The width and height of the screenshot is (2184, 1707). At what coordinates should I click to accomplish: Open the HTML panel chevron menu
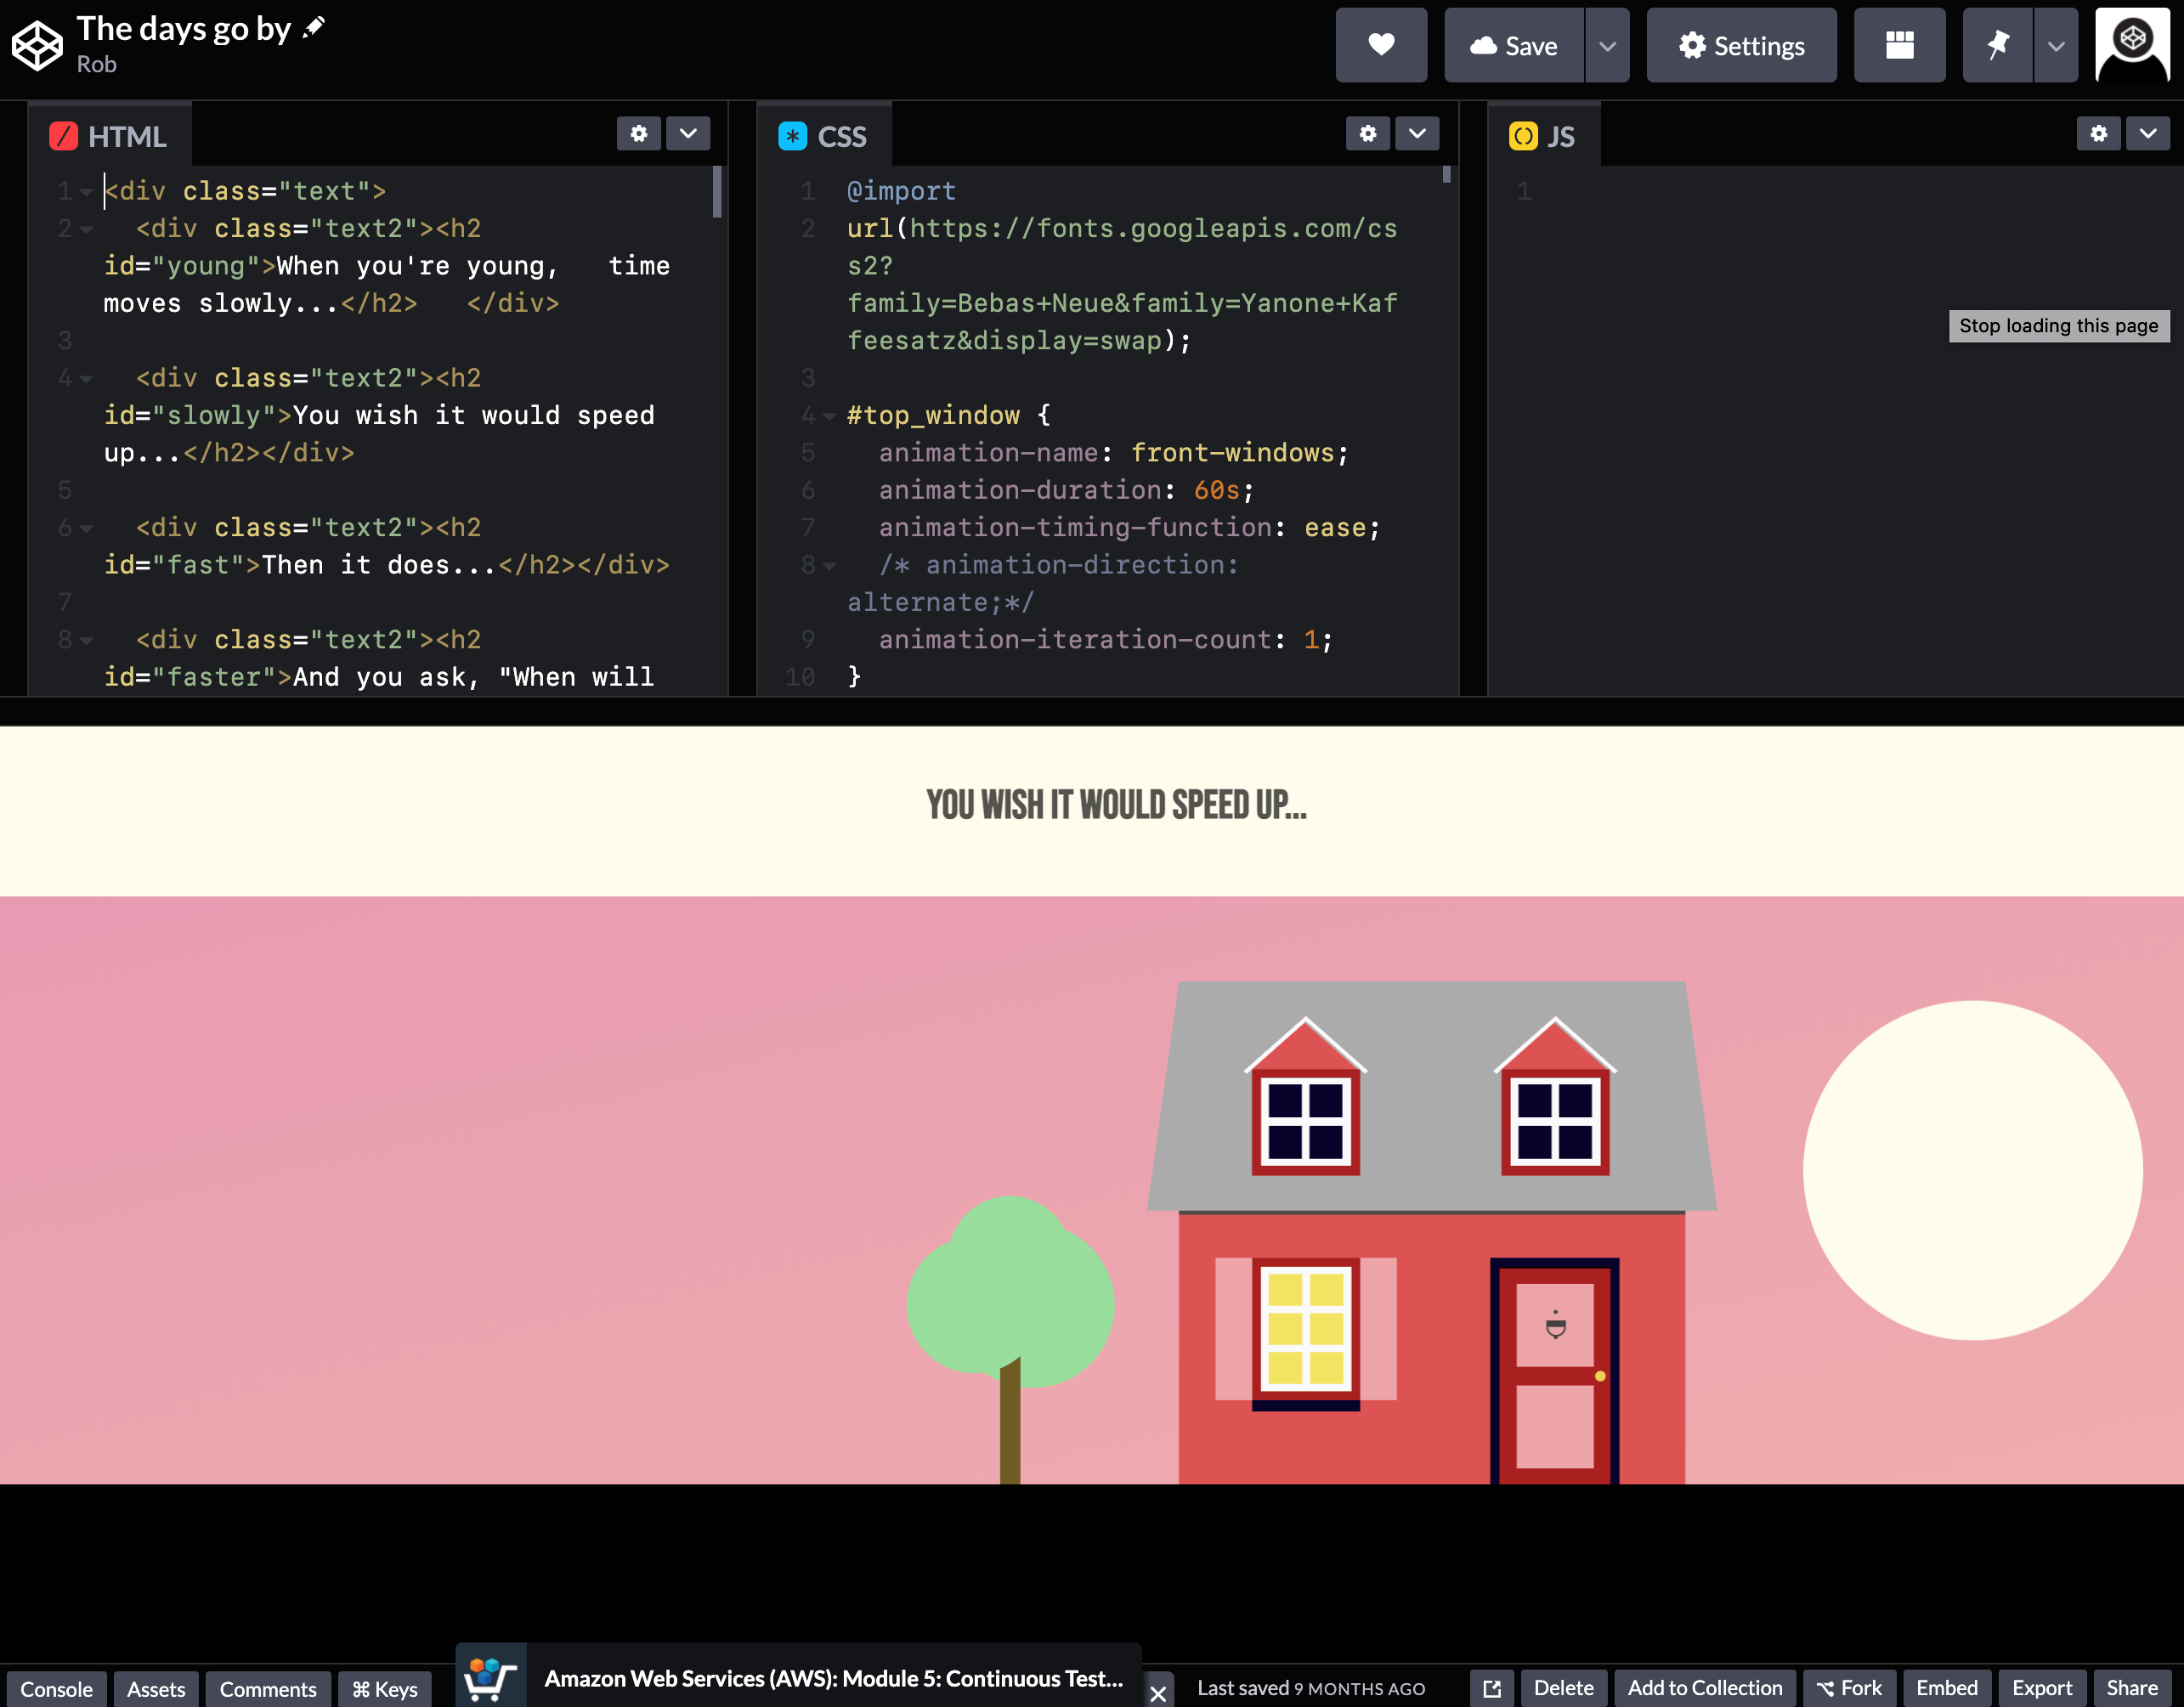[688, 133]
